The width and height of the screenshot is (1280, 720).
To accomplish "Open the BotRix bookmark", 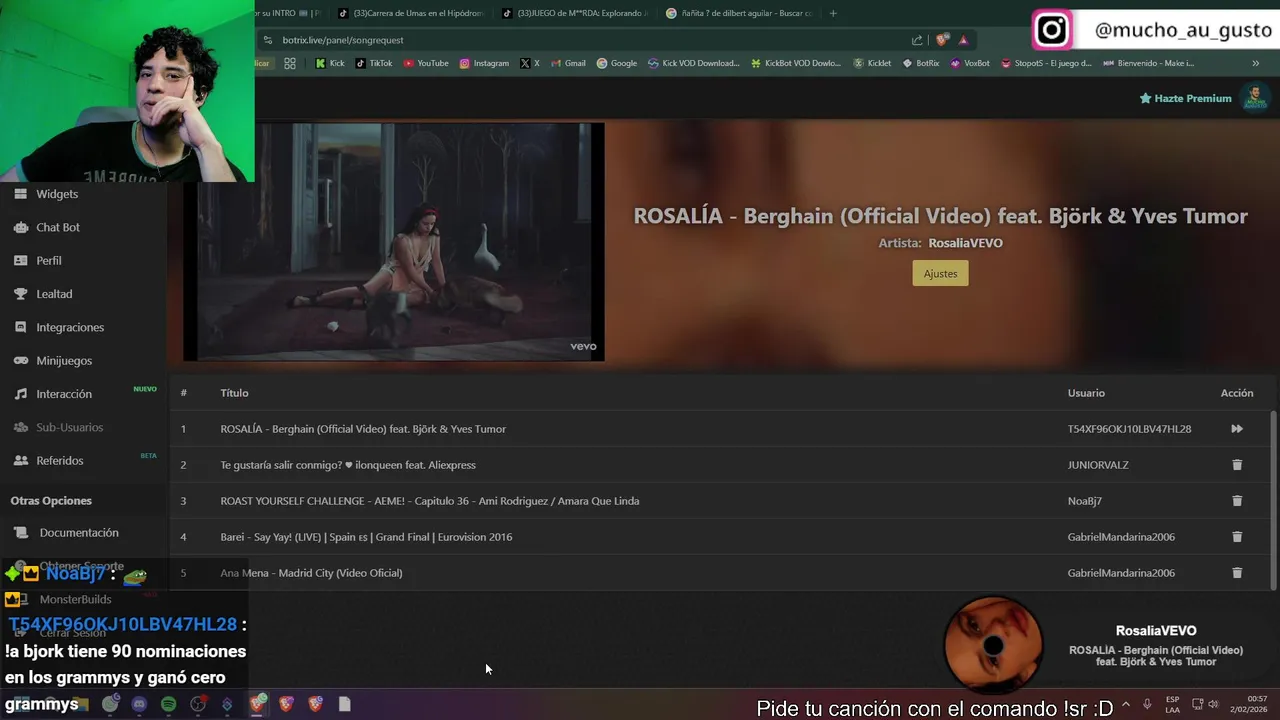I will click(x=921, y=63).
